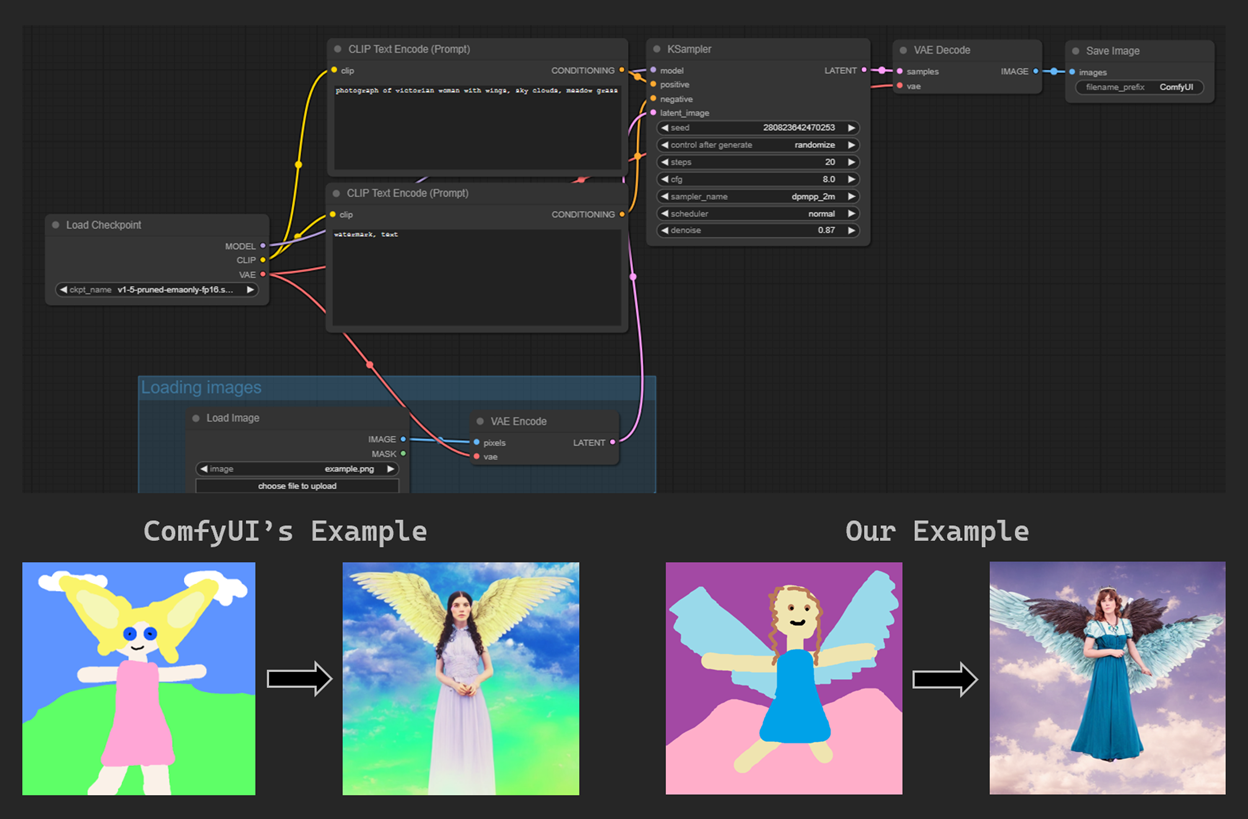Click the IMAGE output port on VAE Decode
Screen dimensions: 1248x819
tap(1036, 71)
